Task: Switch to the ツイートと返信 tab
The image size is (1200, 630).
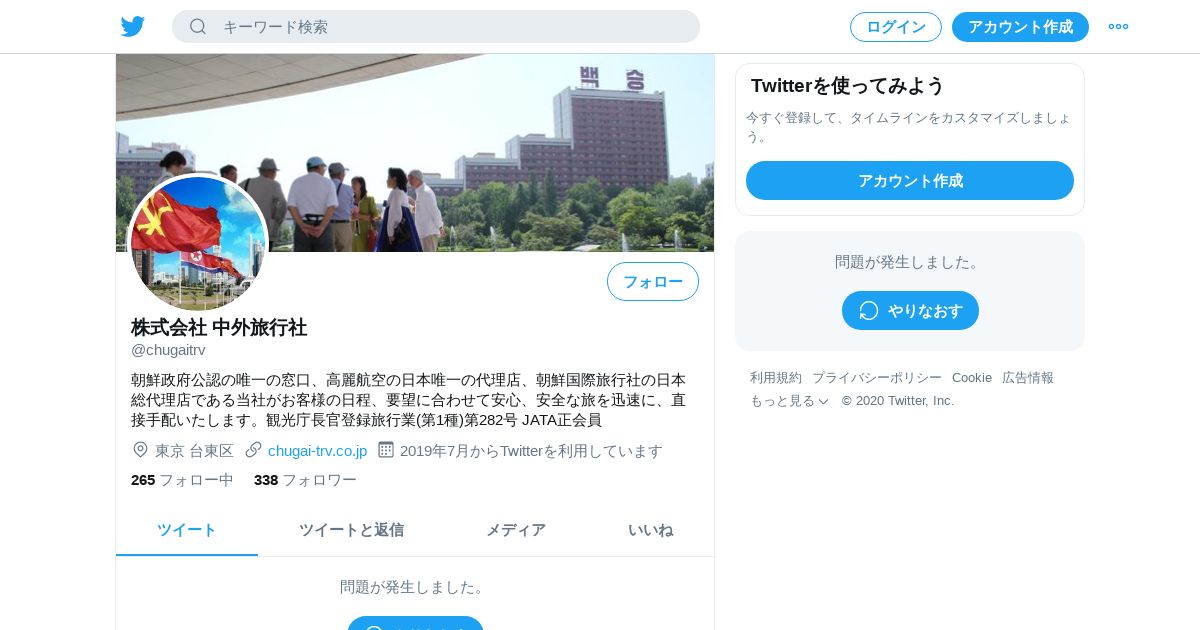Action: pos(351,530)
